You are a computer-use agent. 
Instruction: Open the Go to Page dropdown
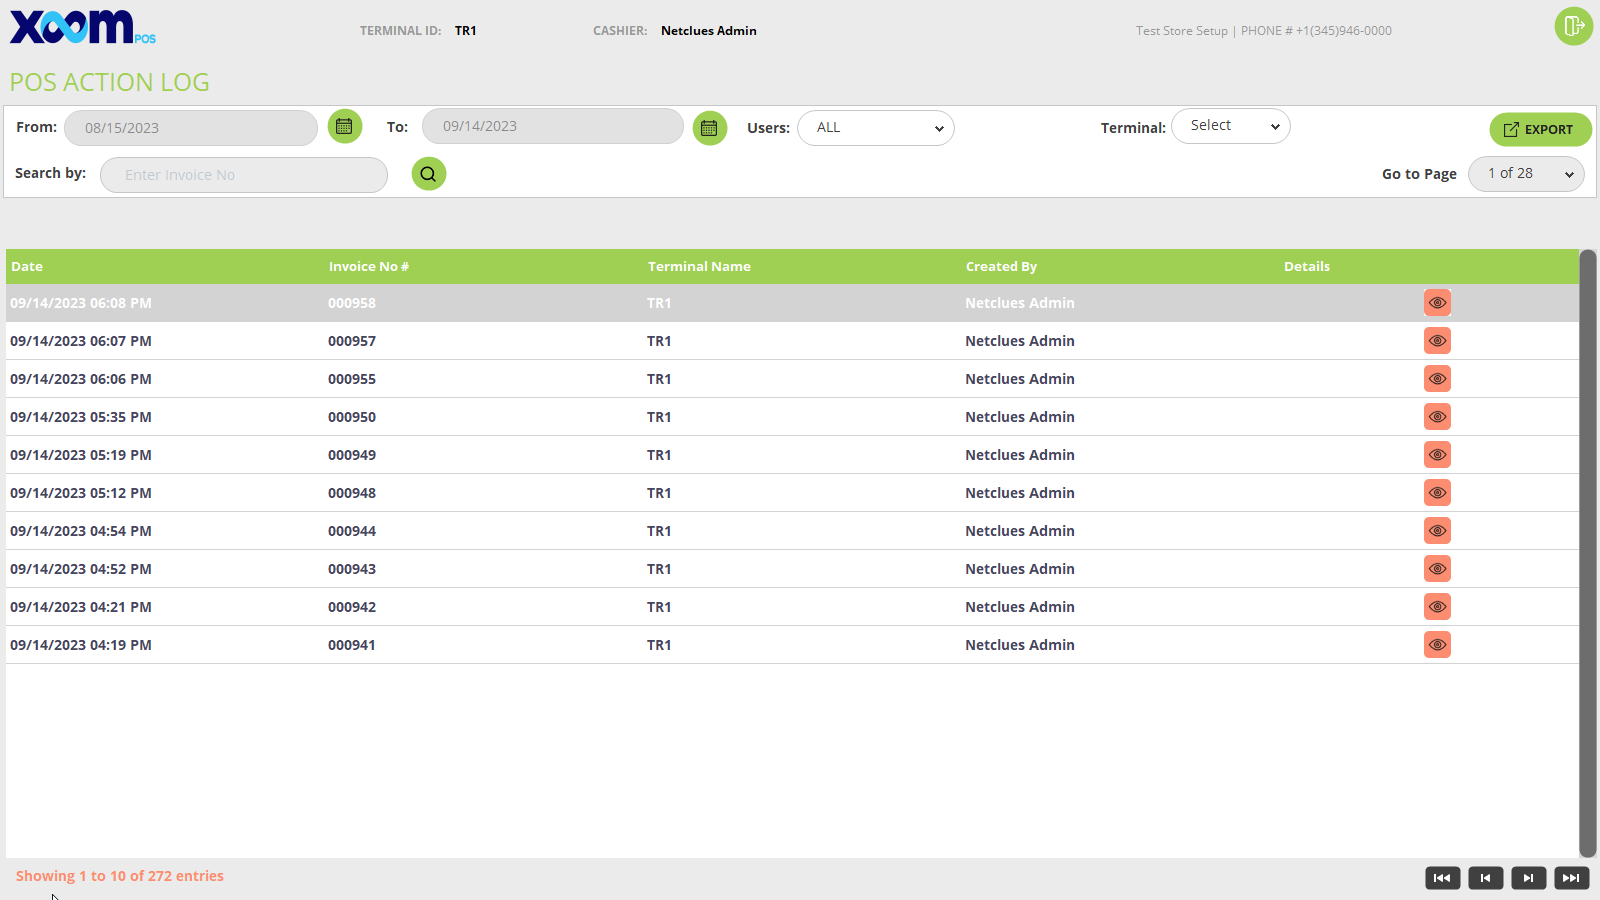tap(1526, 174)
